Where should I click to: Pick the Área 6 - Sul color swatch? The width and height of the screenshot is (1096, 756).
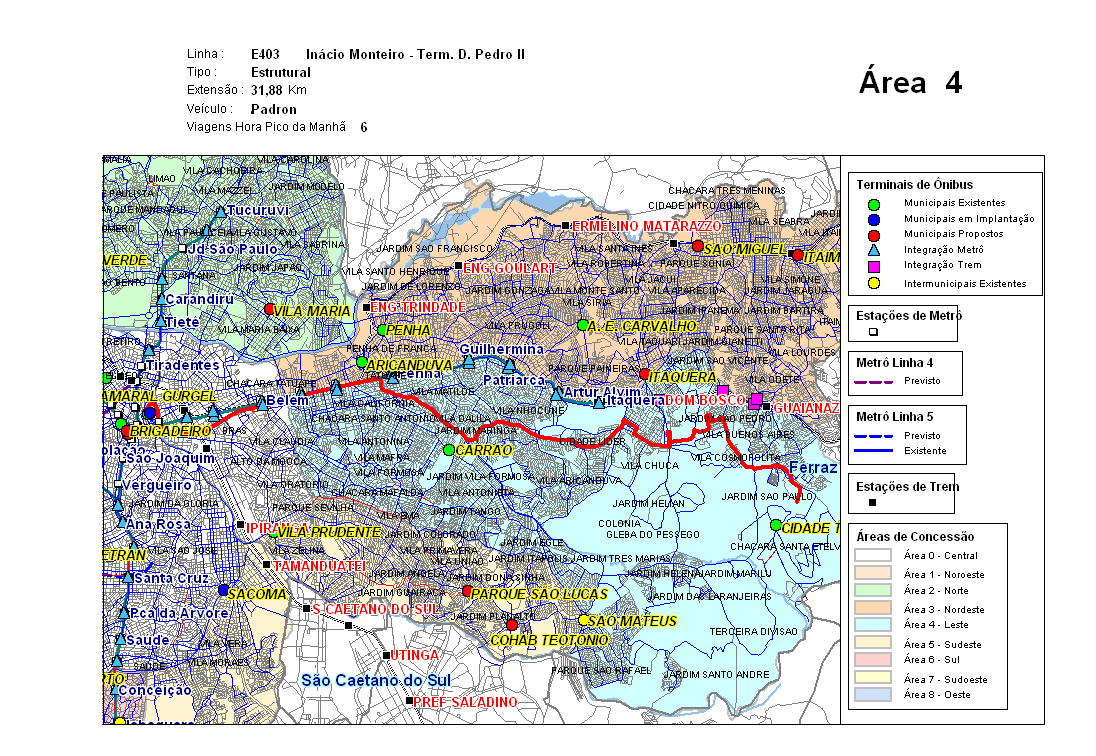click(872, 660)
